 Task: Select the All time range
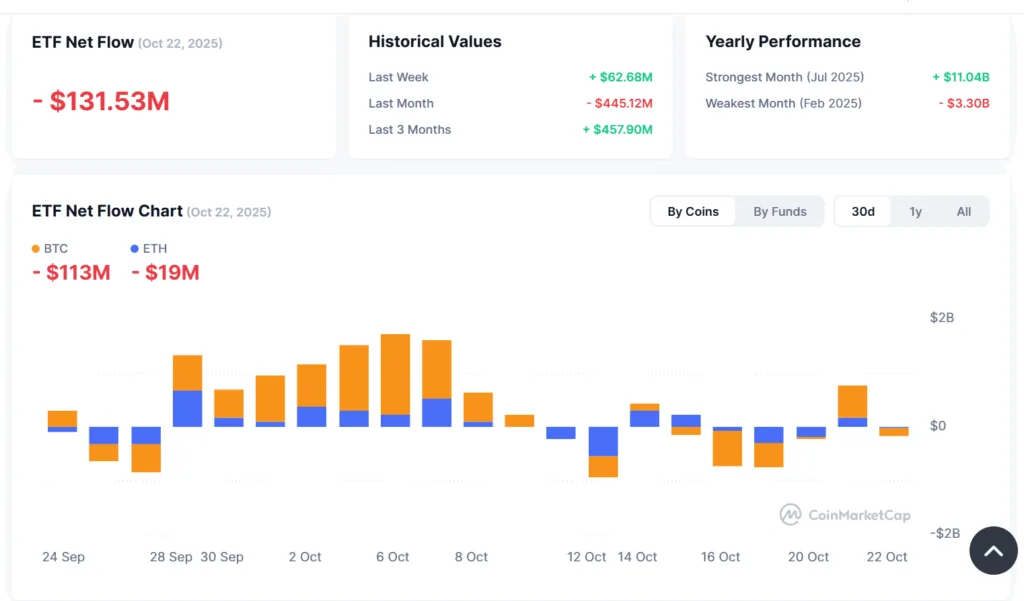[963, 211]
